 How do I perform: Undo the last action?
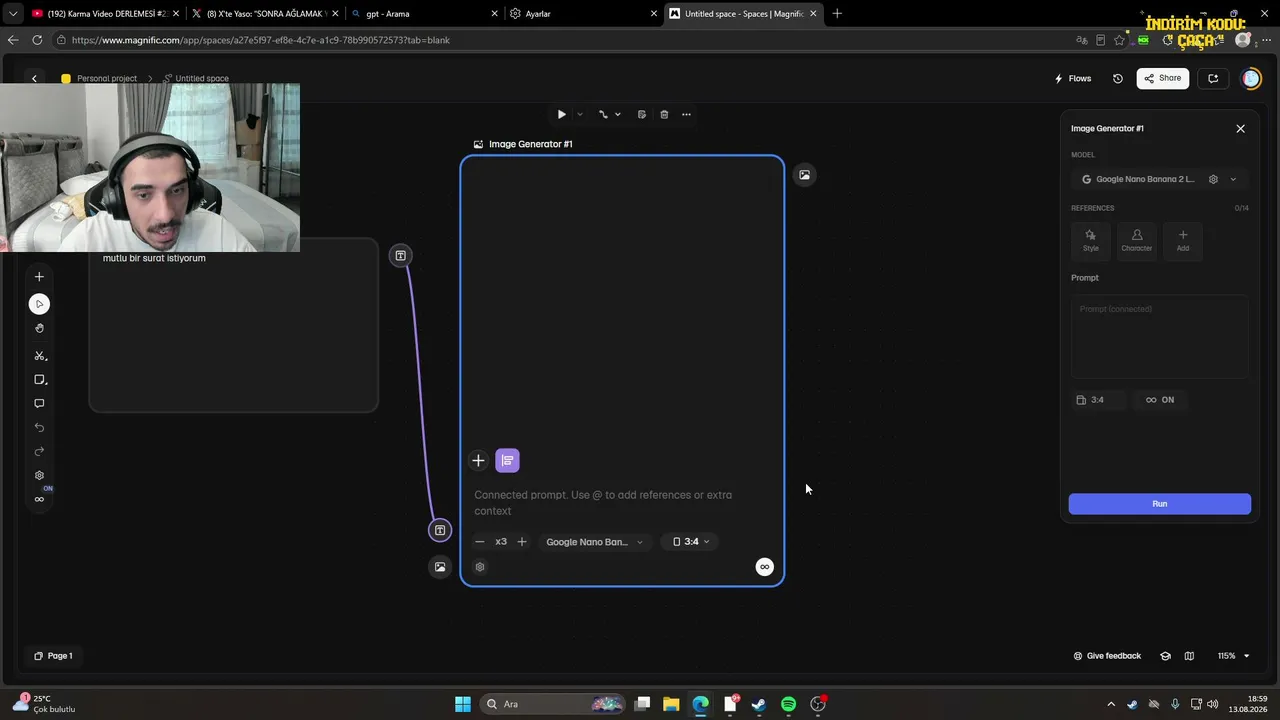tap(39, 428)
